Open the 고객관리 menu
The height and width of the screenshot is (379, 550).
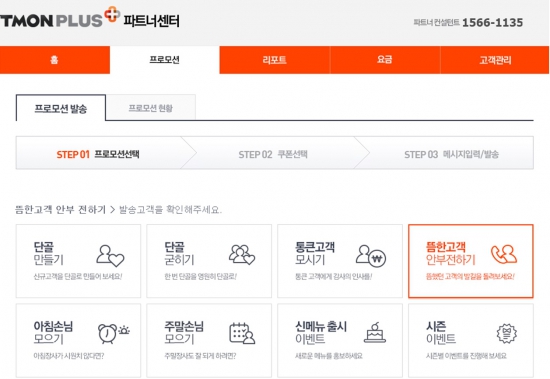pyautogui.click(x=495, y=60)
